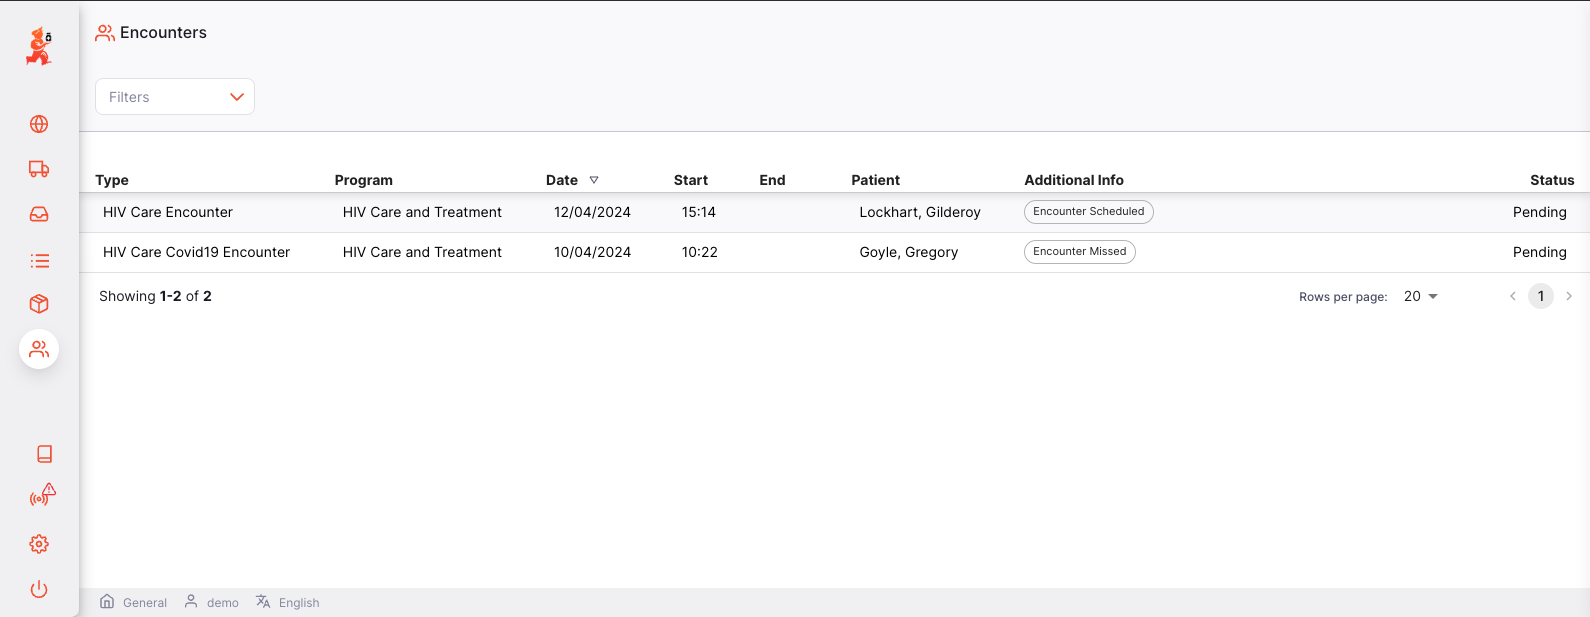Click the people dispensary sidebar icon
1590x617 pixels.
[x=39, y=349]
